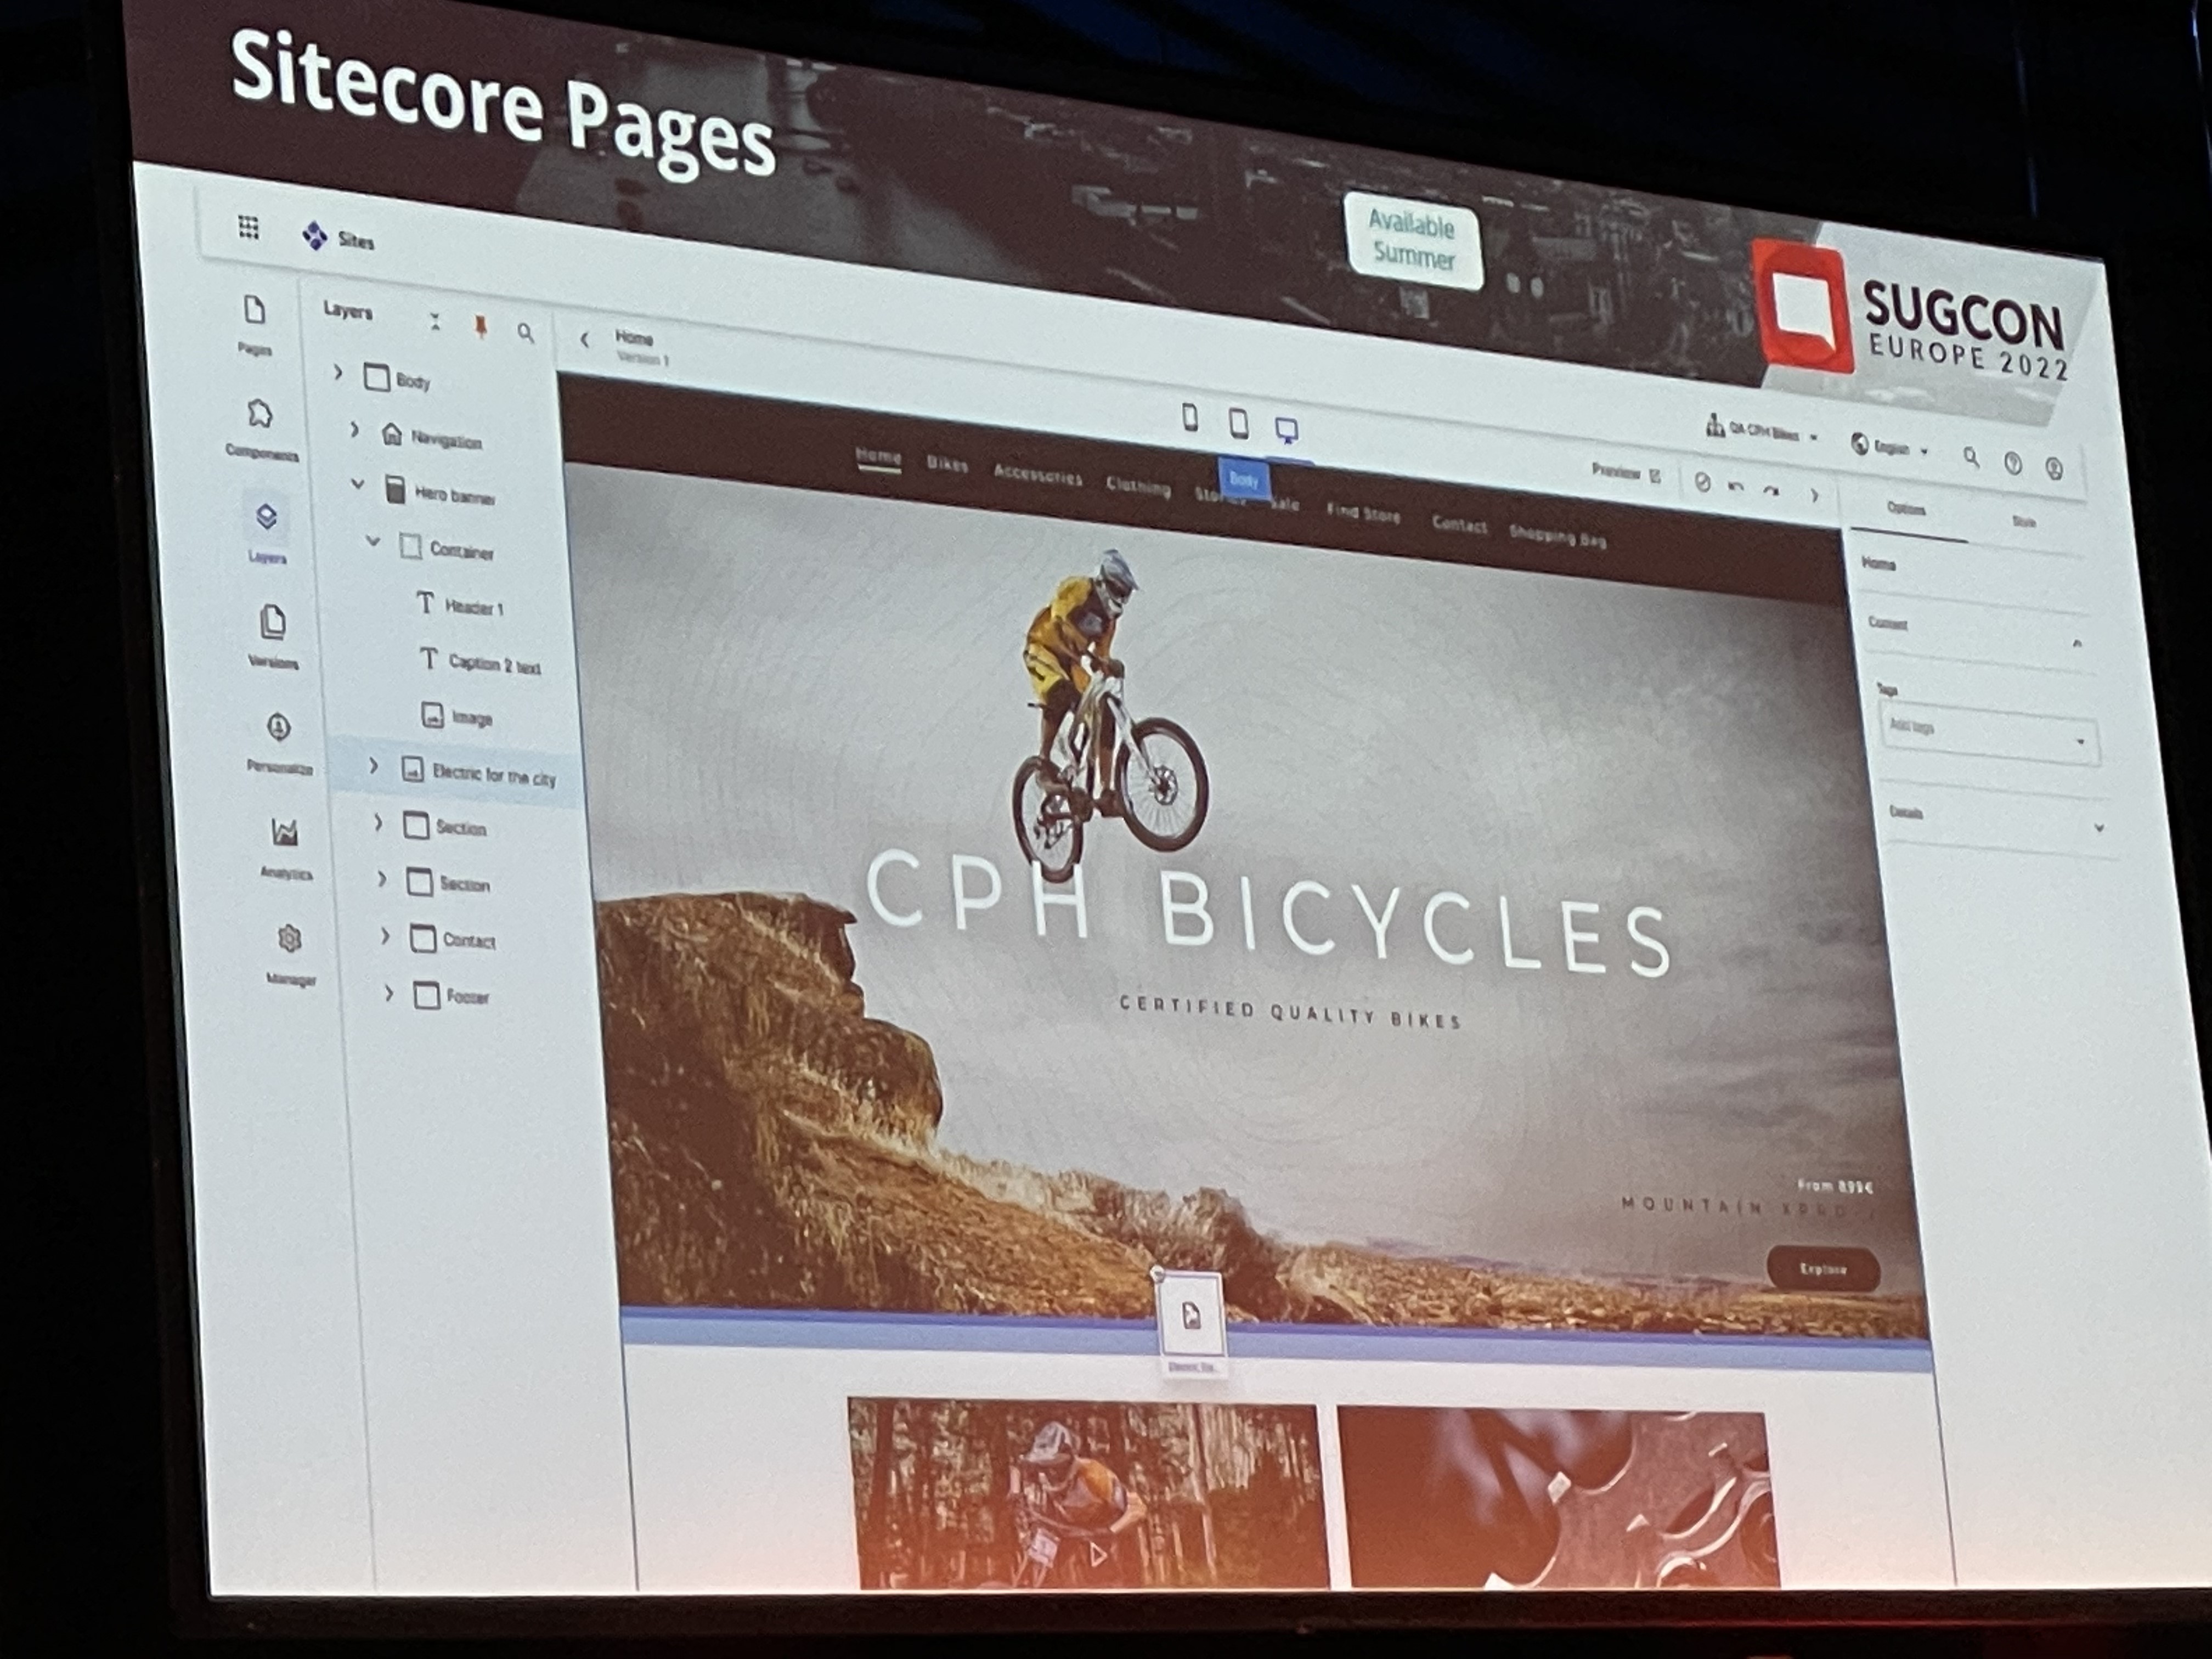Screen dimensions: 2212x1659
Task: Collapse the Hero banner layer
Action: [x=357, y=484]
